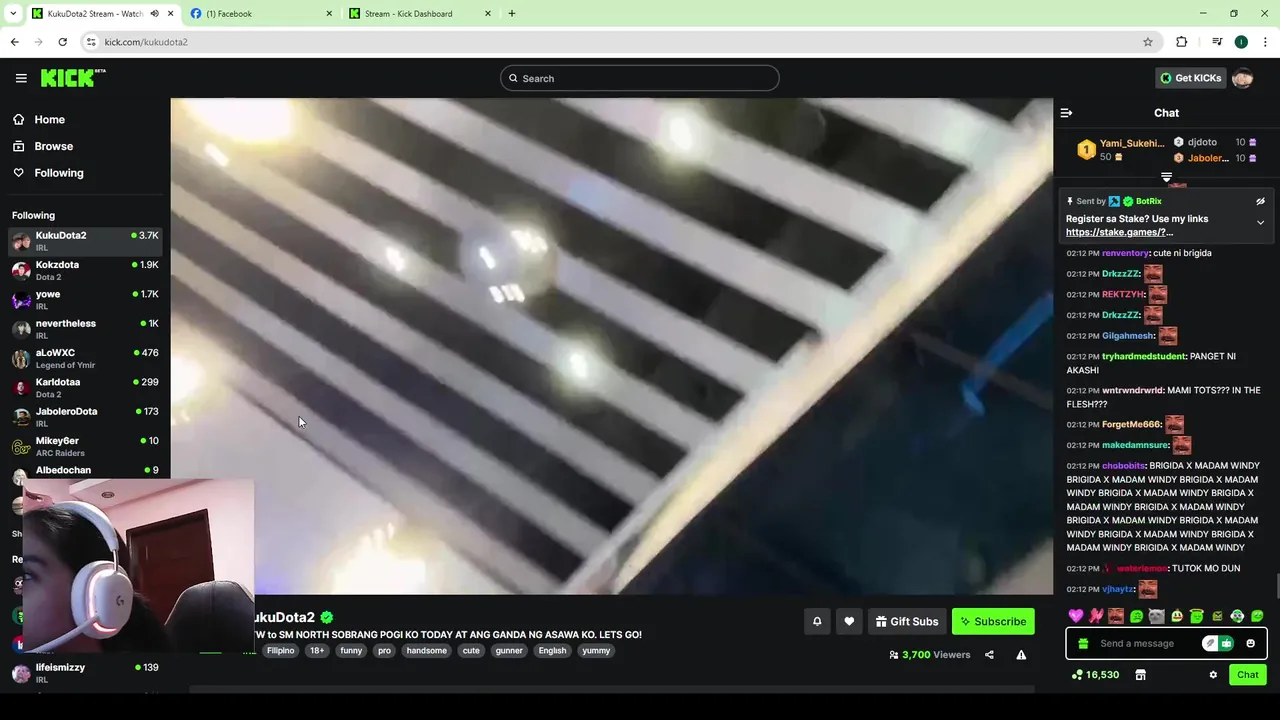The width and height of the screenshot is (1280, 720).
Task: Hide the pinned BotRix message
Action: coord(1260,201)
